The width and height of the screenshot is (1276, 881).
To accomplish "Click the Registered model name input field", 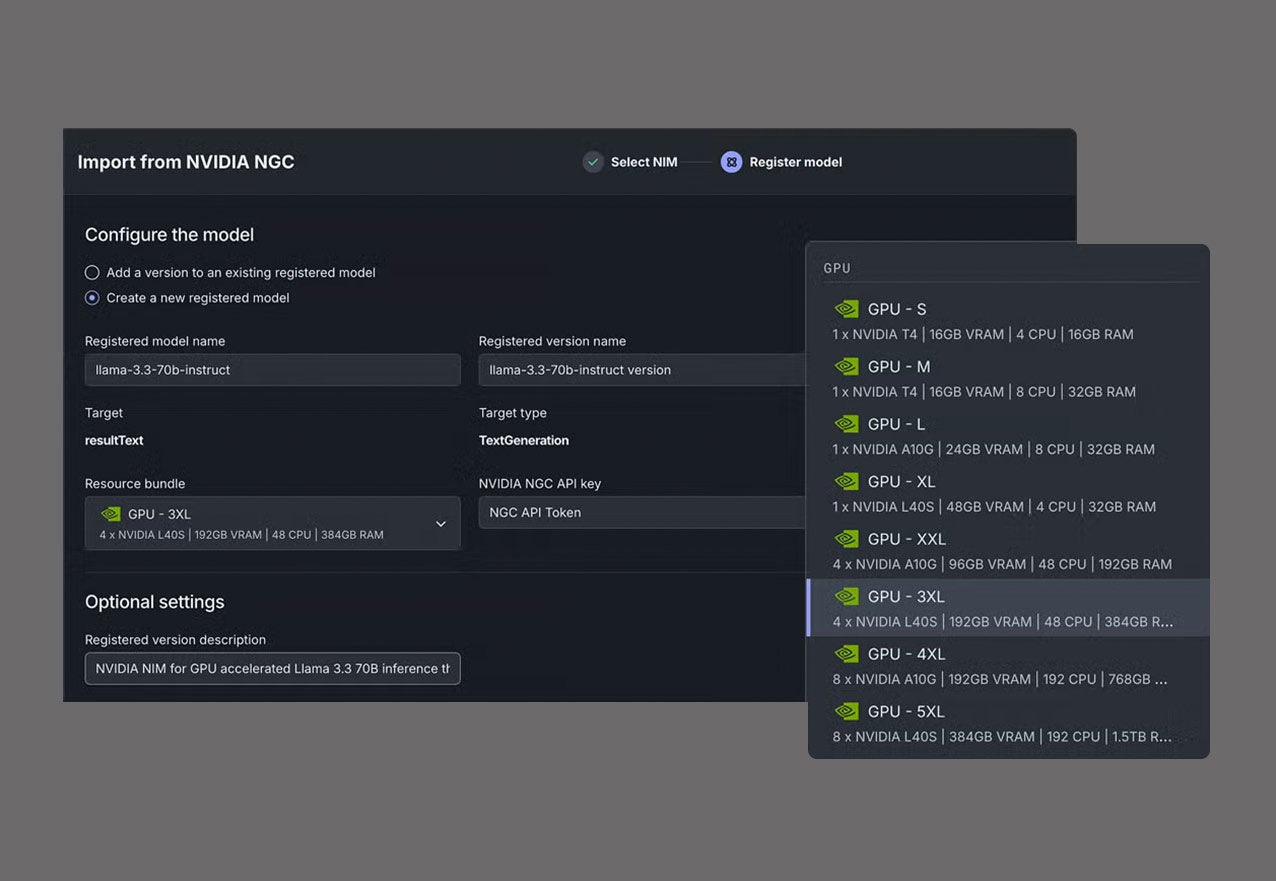I will (x=272, y=369).
